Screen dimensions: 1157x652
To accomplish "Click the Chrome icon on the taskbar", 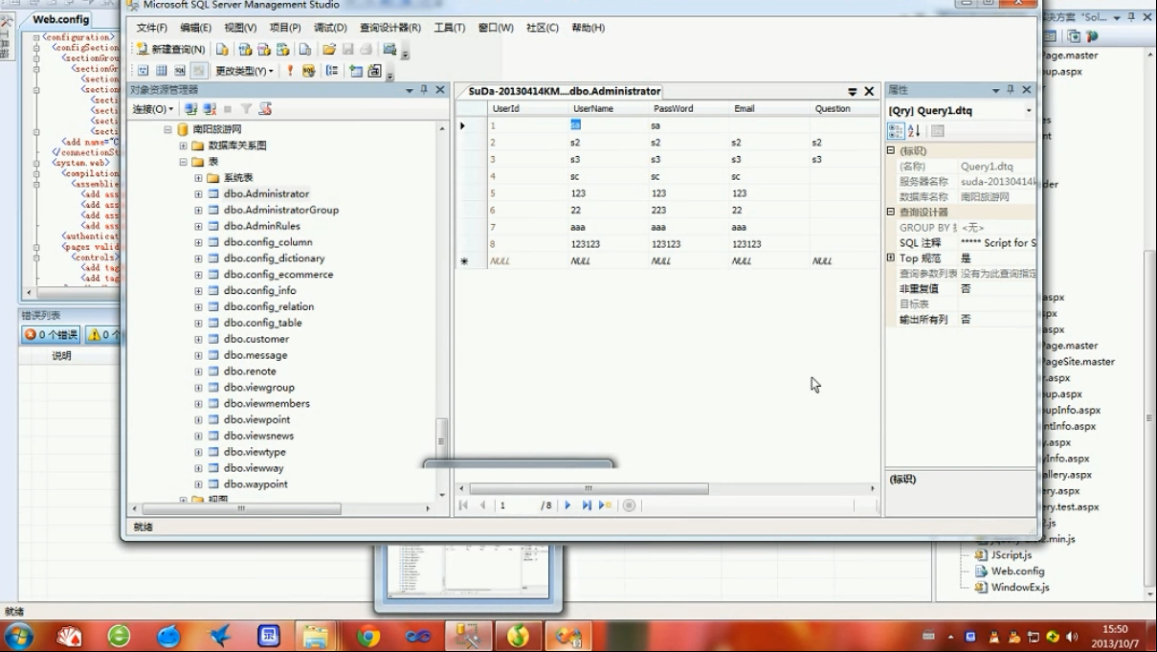I will tap(368, 636).
